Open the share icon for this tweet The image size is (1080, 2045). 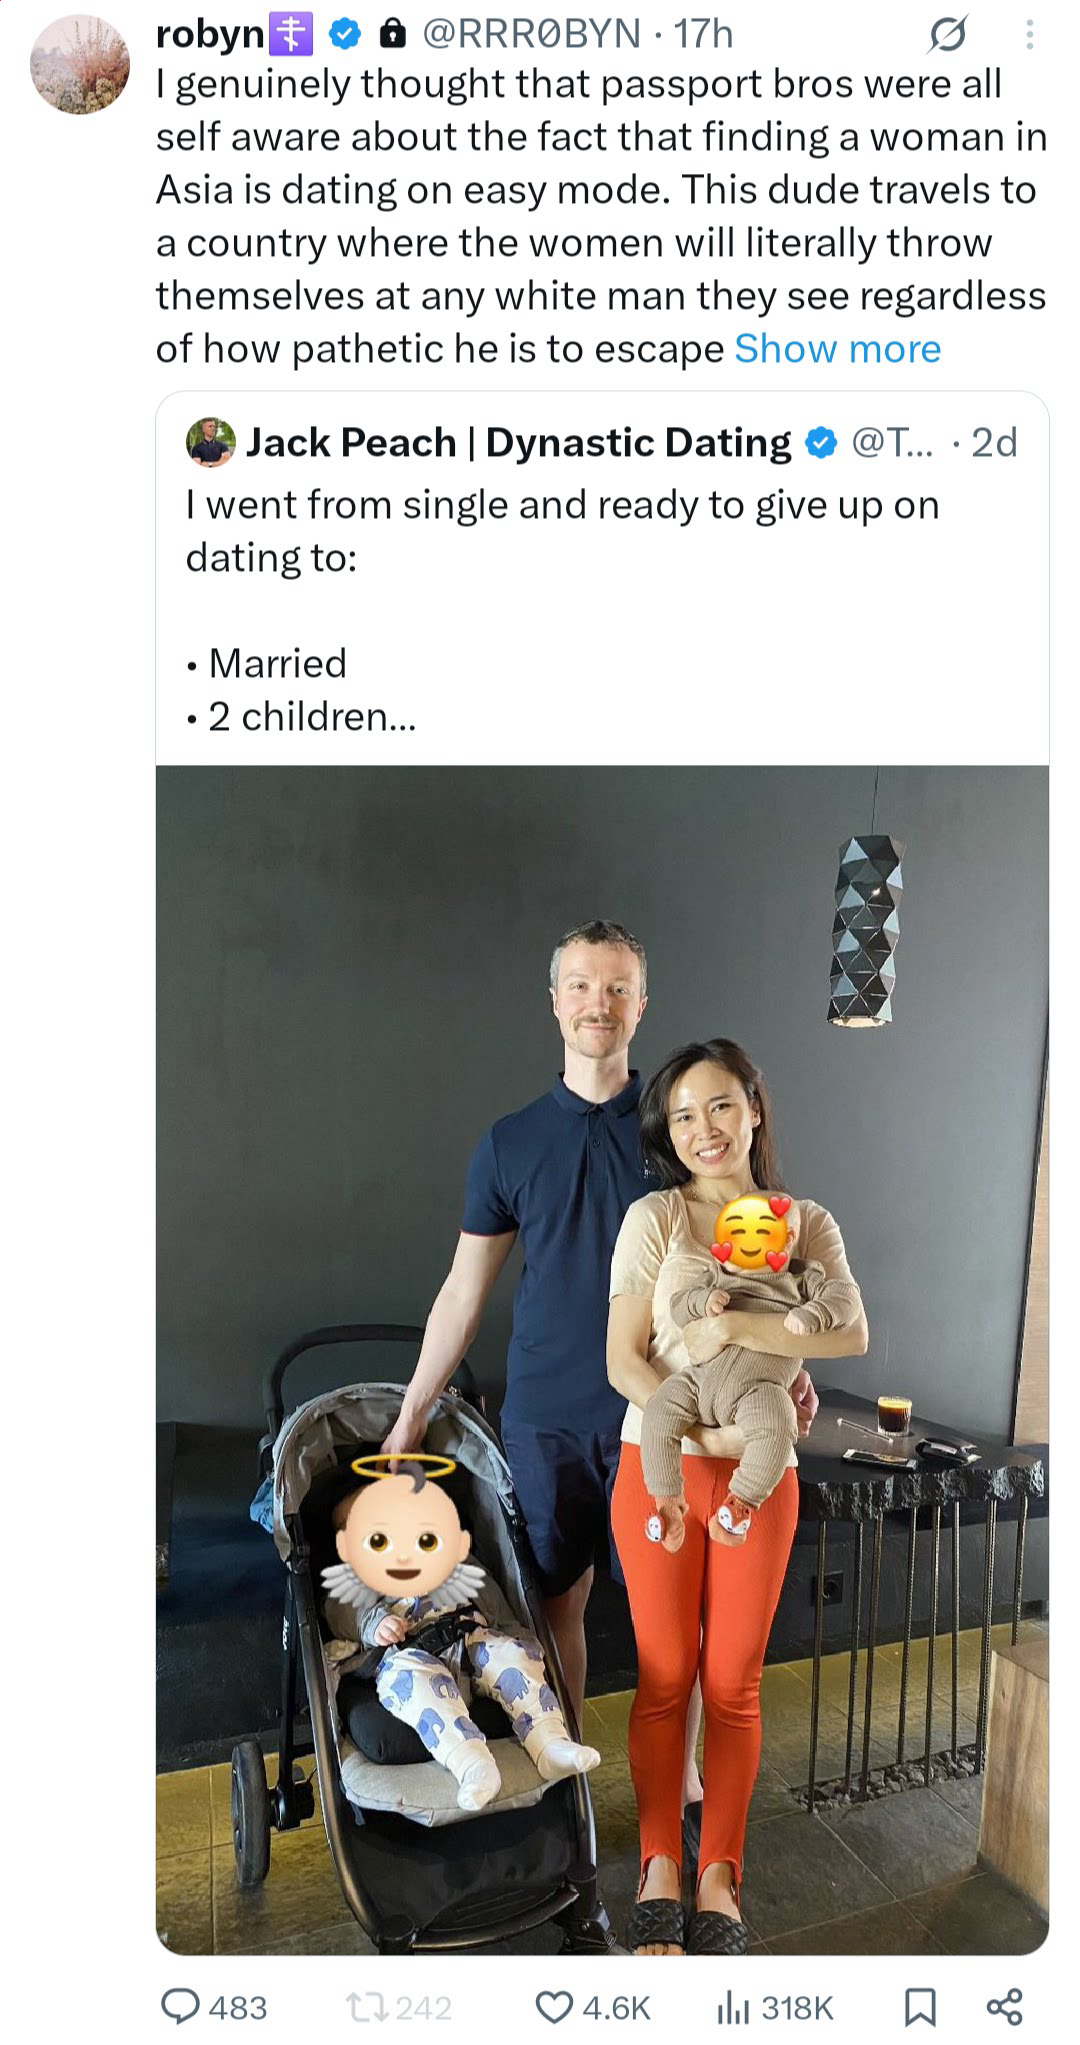coord(1004,2006)
